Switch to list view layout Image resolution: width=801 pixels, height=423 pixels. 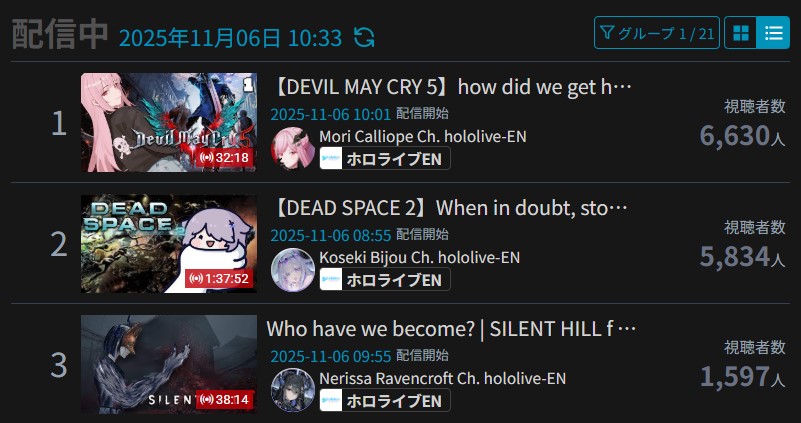773,33
